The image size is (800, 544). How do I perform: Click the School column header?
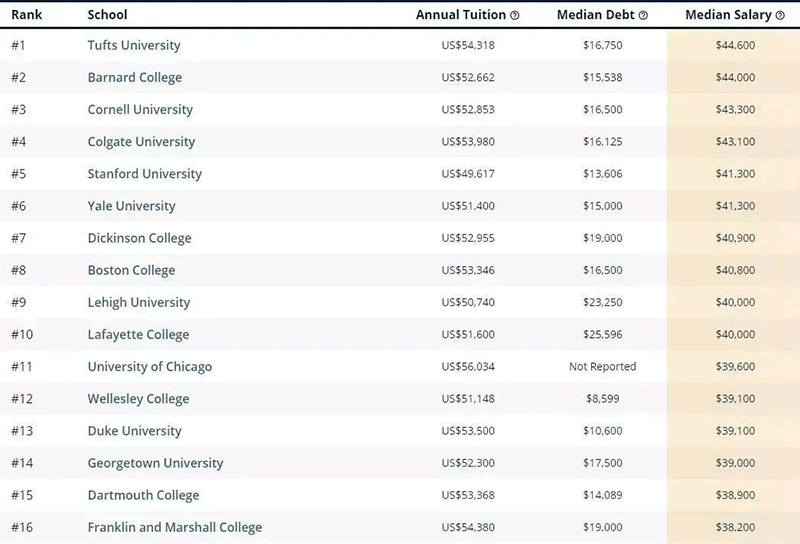click(107, 15)
